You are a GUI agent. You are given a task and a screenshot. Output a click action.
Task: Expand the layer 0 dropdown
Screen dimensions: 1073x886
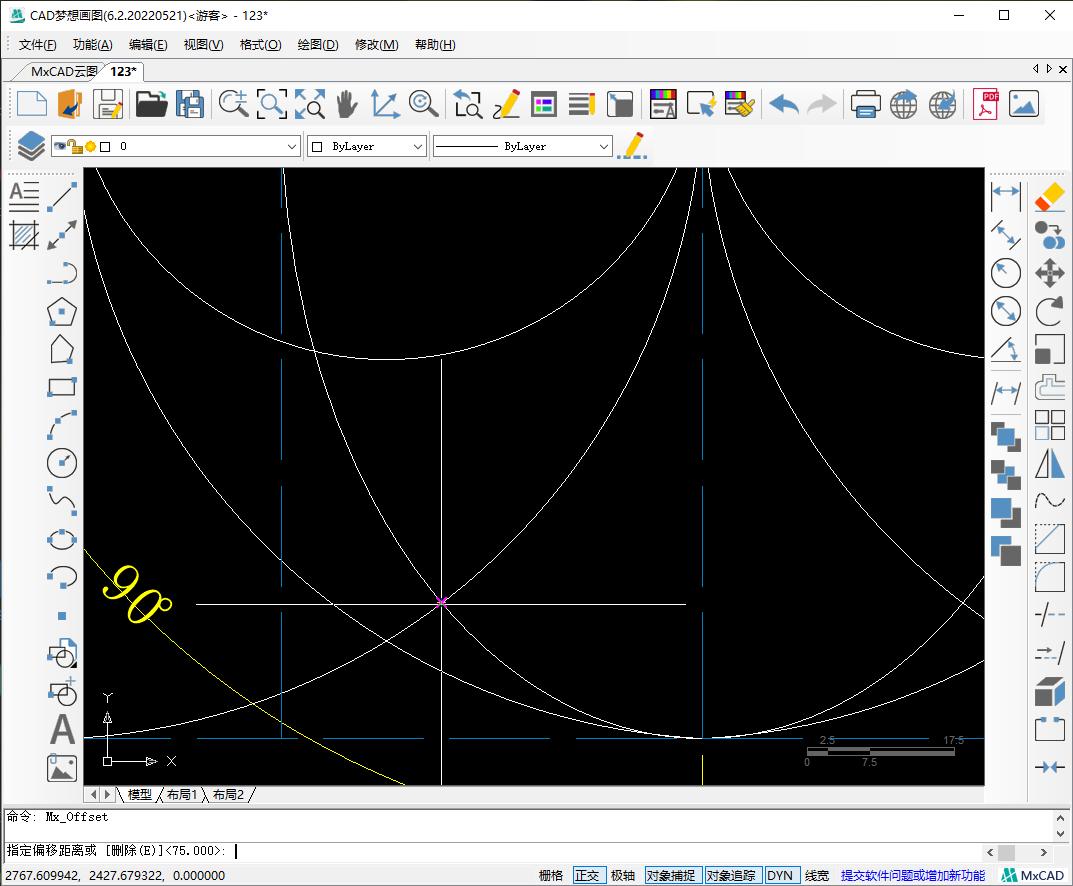[x=292, y=146]
